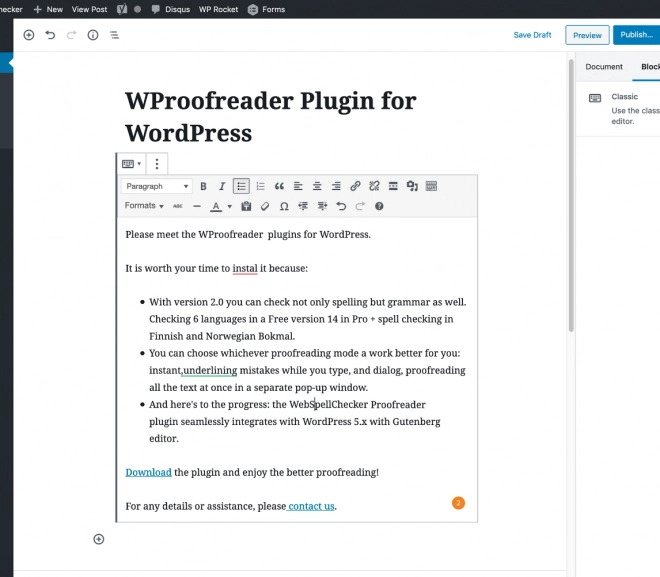This screenshot has width=660, height=577.
Task: Decrease indent
Action: (303, 206)
